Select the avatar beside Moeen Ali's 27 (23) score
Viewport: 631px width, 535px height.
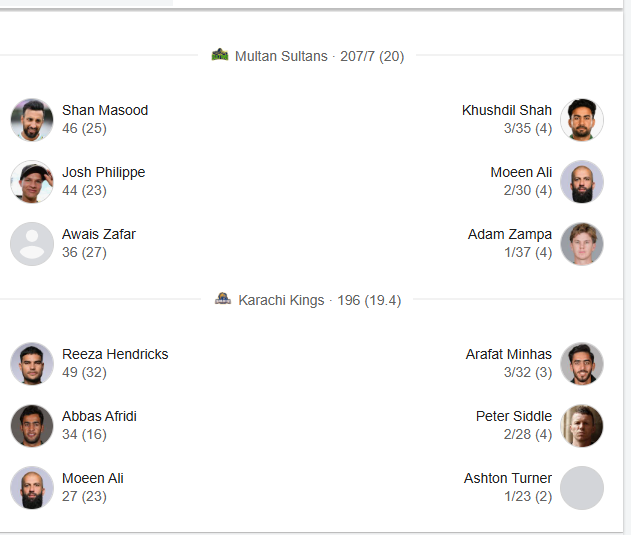[x=32, y=488]
